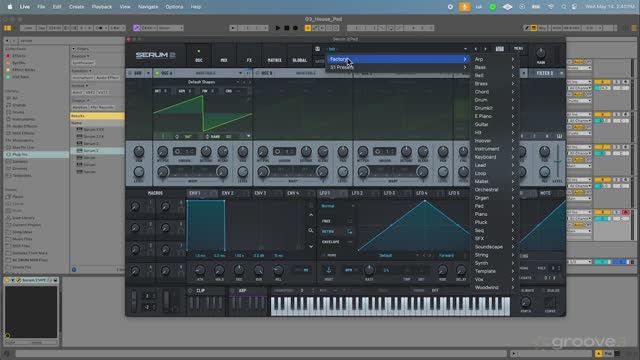
Task: Open the File menu in menu bar
Action: coord(41,7)
